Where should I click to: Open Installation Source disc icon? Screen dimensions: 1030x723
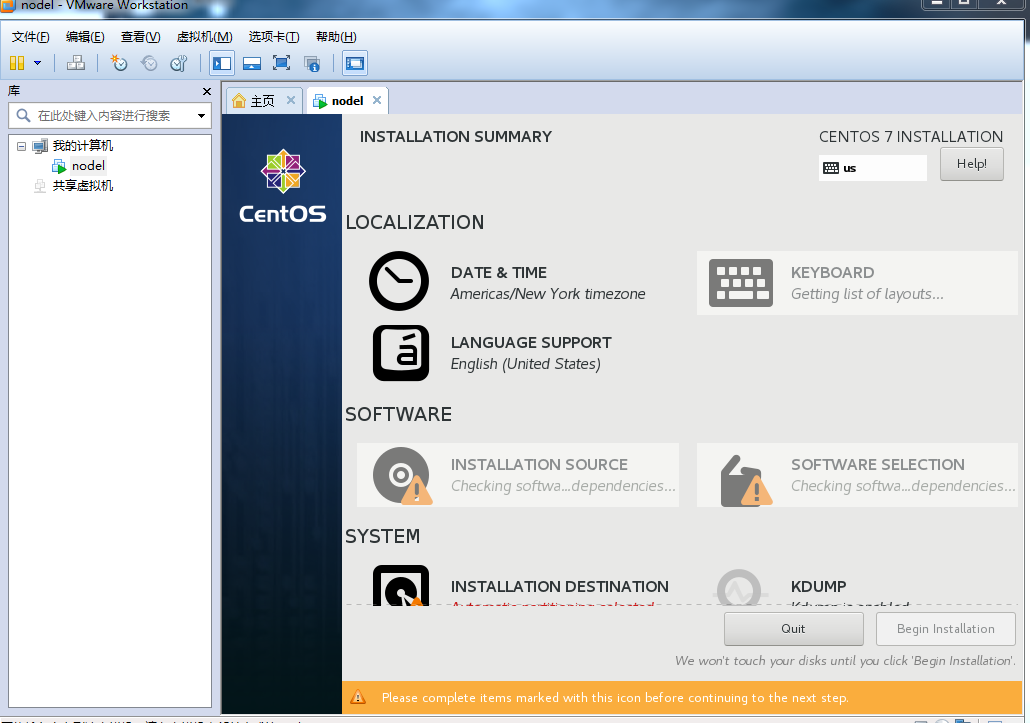click(401, 475)
